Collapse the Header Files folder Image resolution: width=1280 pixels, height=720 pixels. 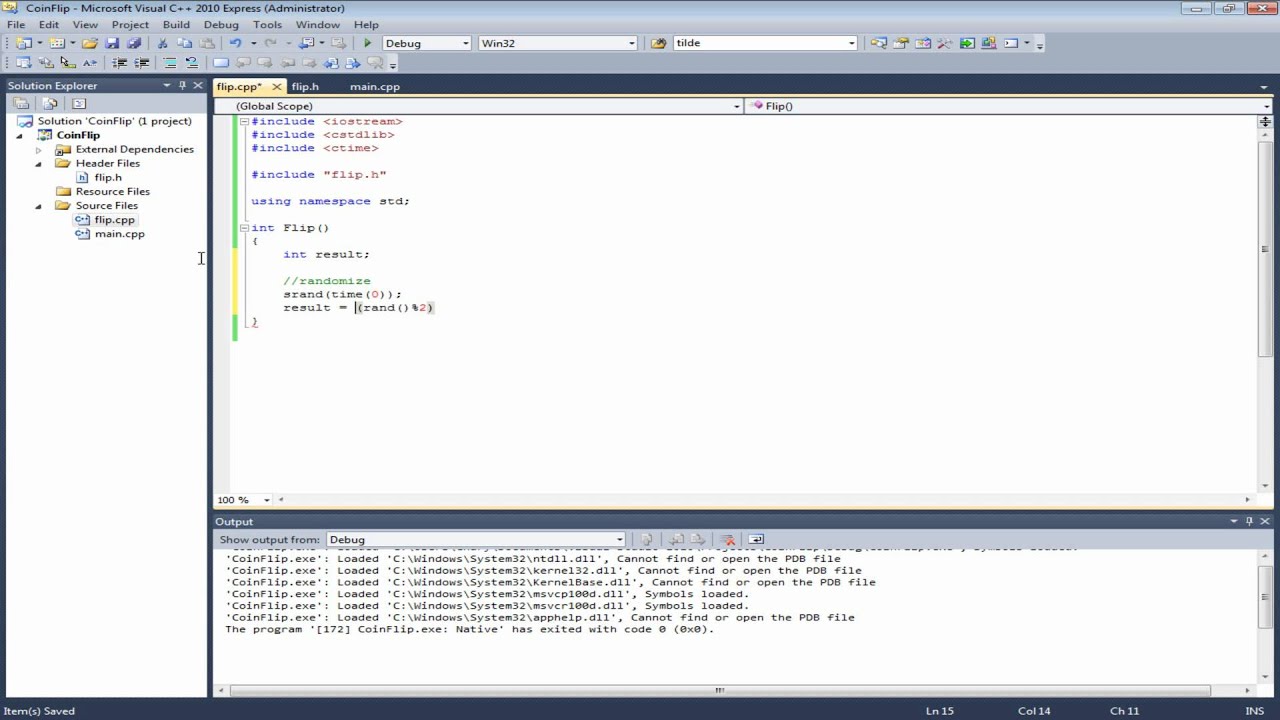tap(39, 164)
